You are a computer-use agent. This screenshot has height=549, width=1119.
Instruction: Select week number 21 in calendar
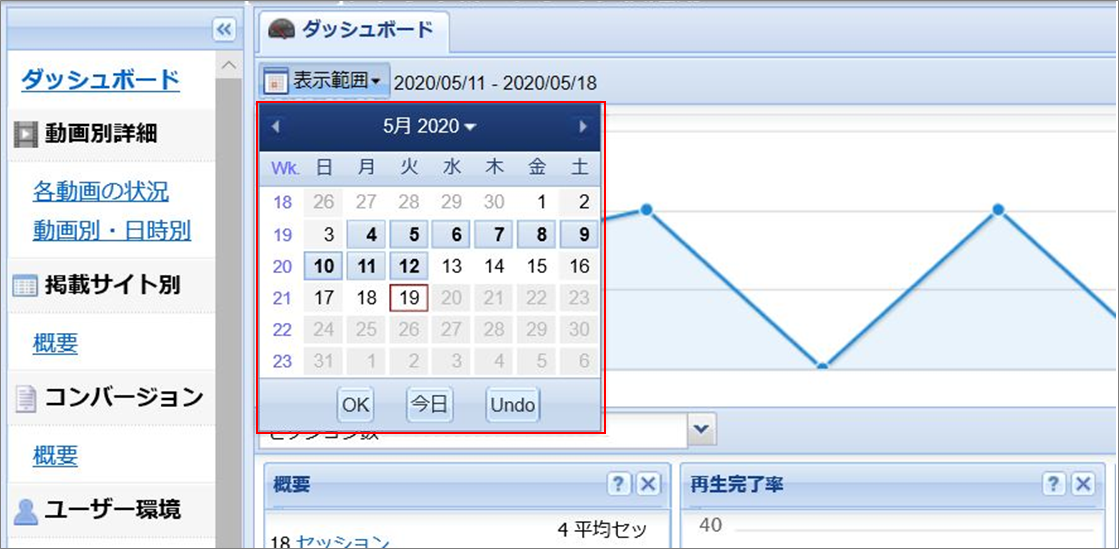pos(283,298)
